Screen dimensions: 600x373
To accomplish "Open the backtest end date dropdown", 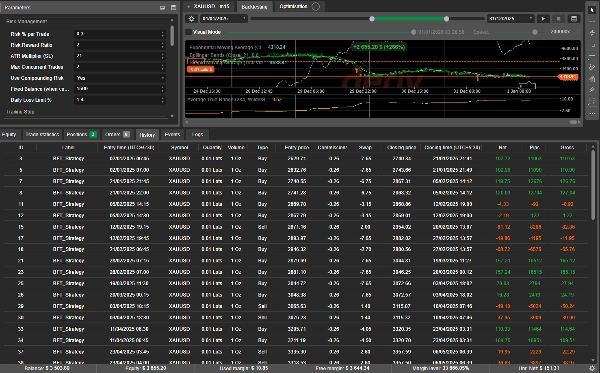I will pos(510,18).
